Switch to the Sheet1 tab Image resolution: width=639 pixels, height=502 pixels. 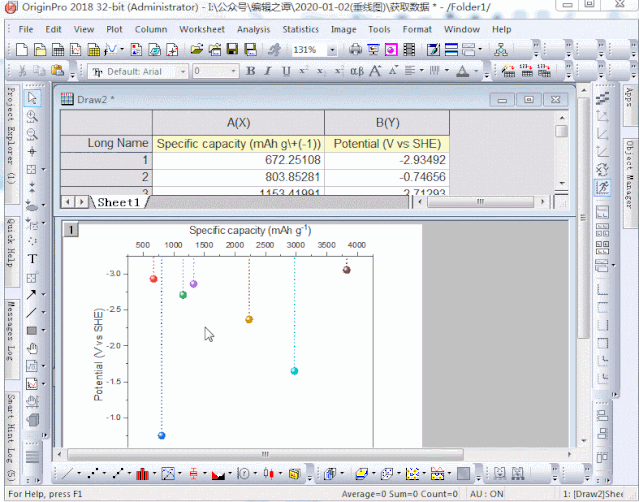119,202
